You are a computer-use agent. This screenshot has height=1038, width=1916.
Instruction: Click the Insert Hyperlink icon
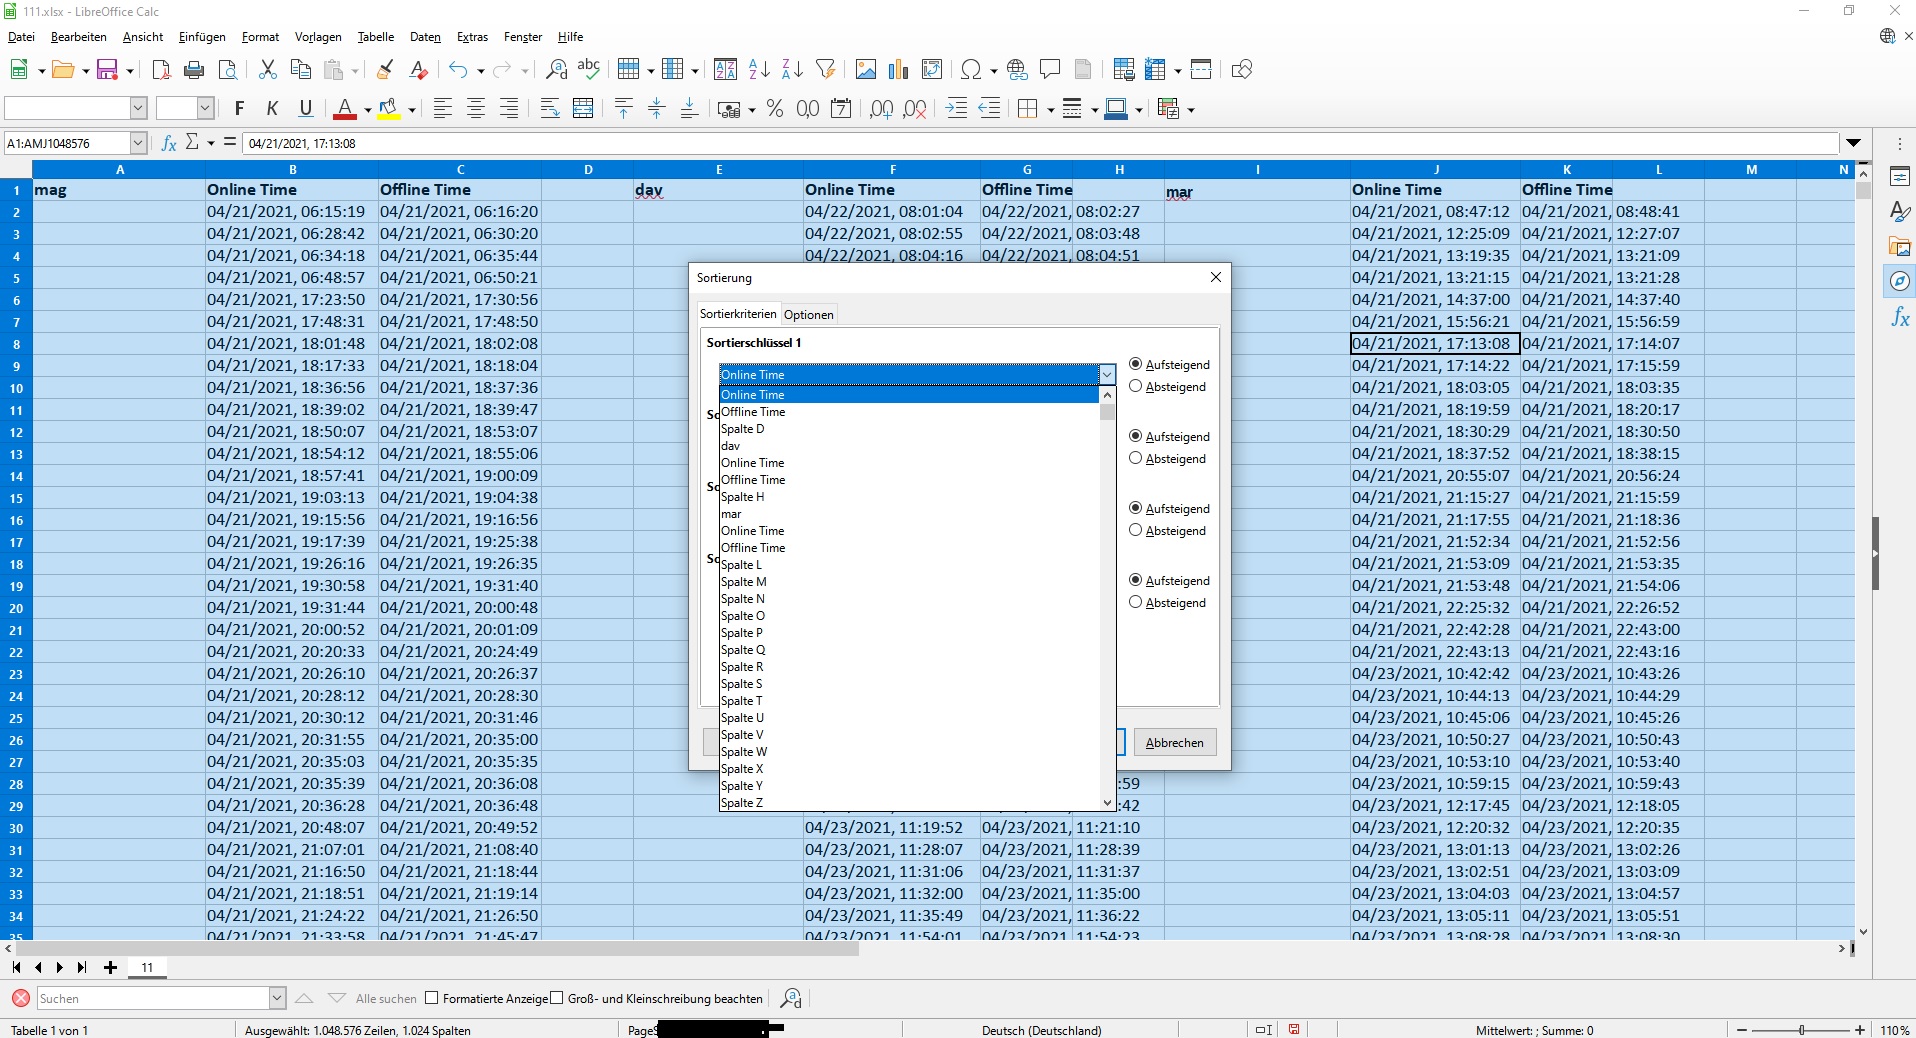click(x=1017, y=70)
